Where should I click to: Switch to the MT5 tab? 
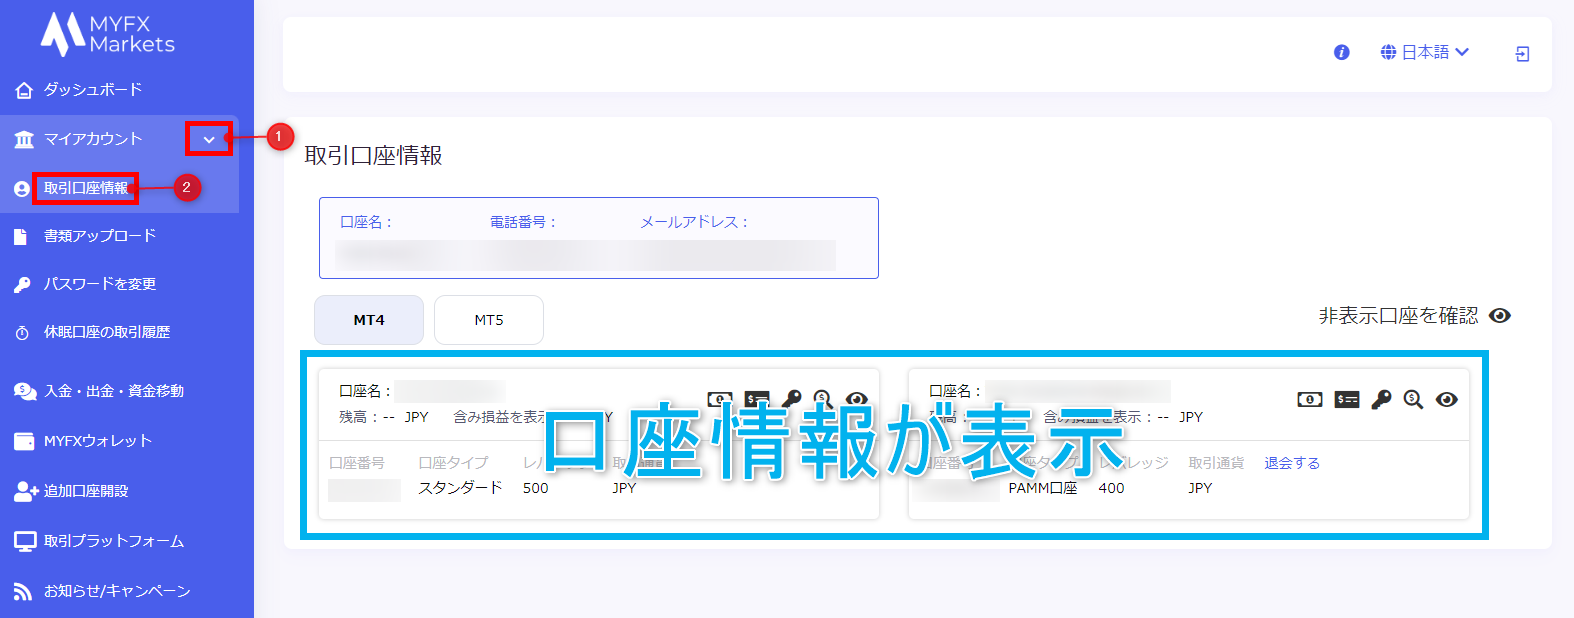489,320
